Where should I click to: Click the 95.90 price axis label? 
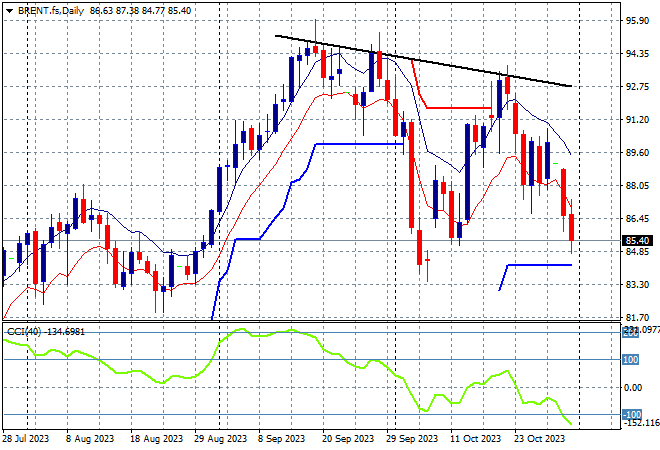tap(637, 21)
